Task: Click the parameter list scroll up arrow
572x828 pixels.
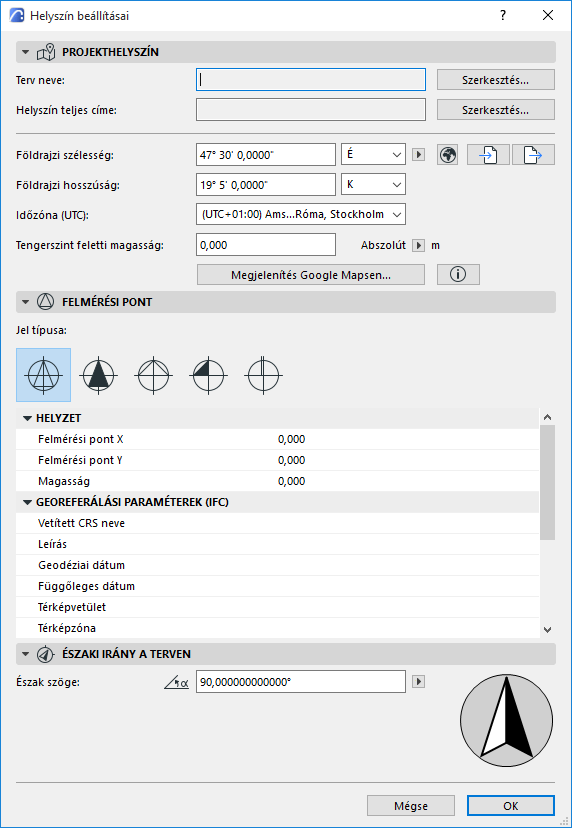Action: pos(548,417)
